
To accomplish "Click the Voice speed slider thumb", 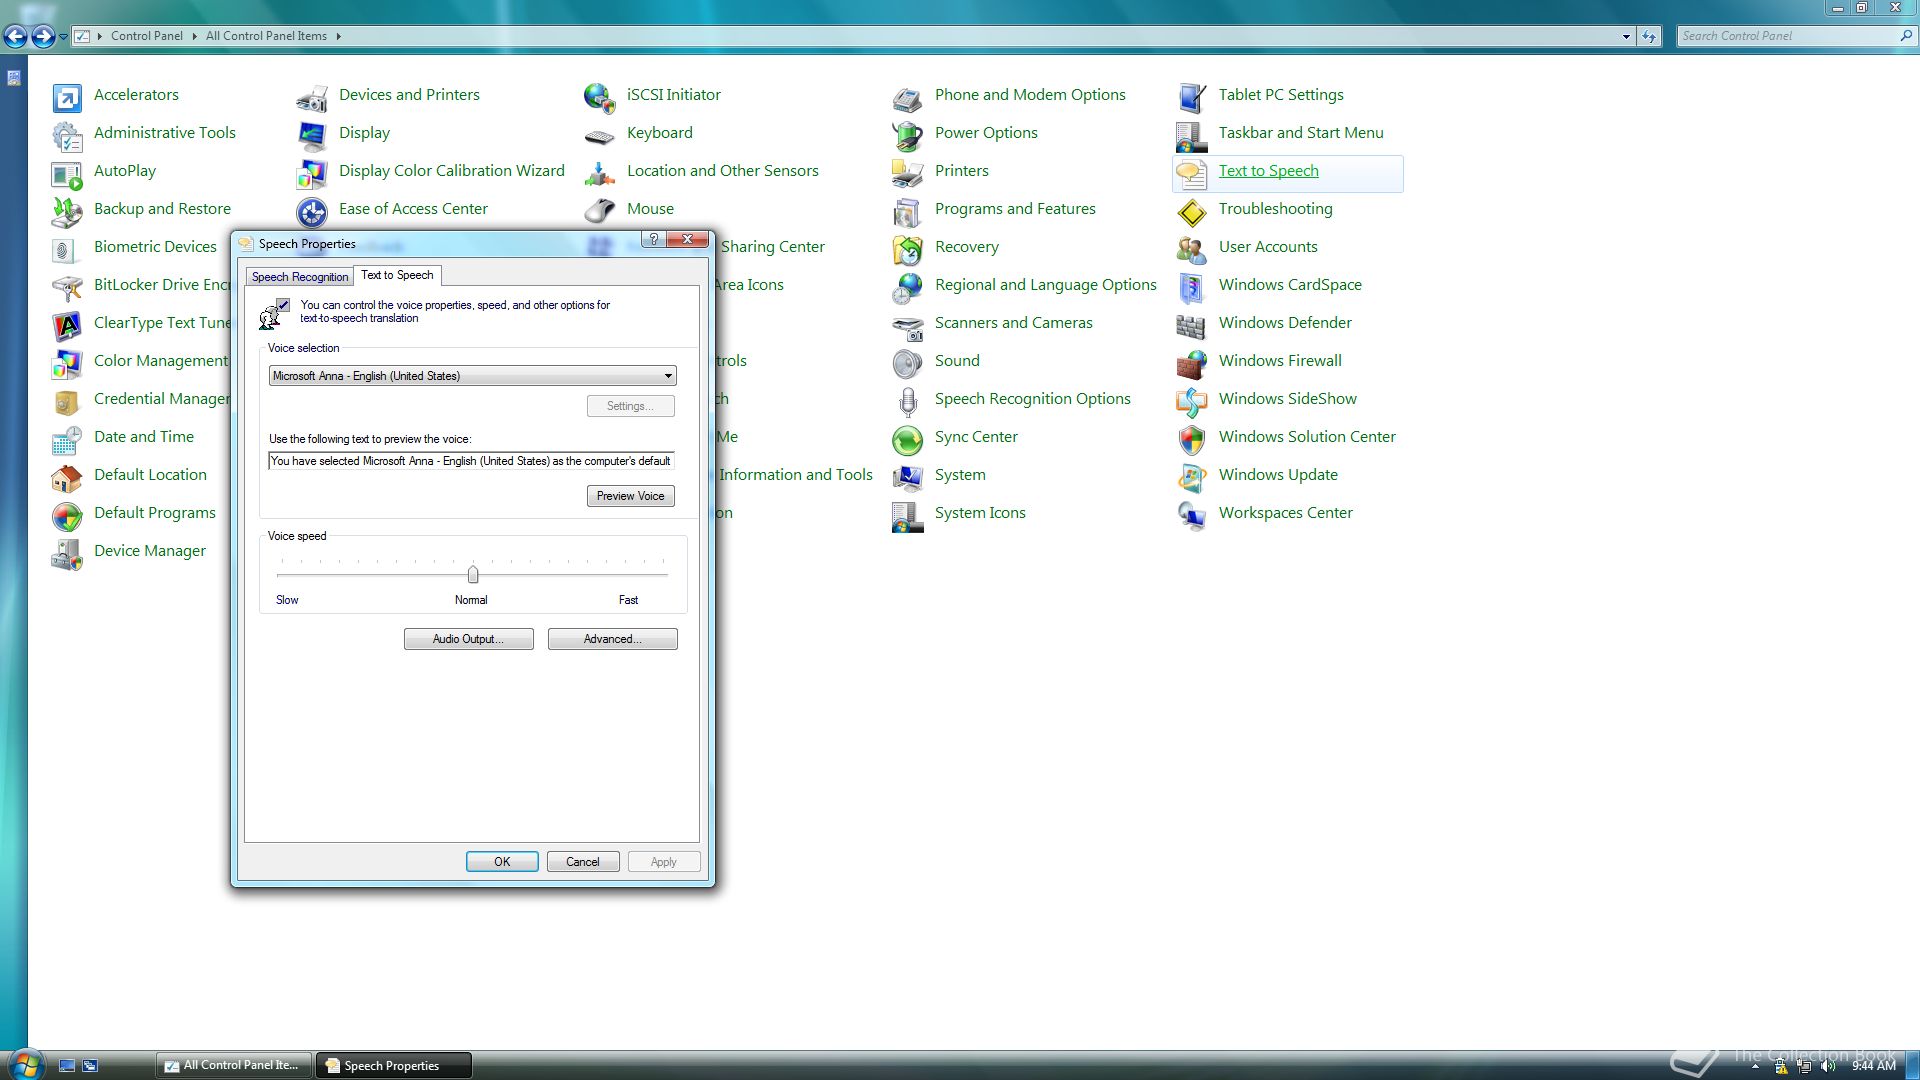I will (473, 574).
